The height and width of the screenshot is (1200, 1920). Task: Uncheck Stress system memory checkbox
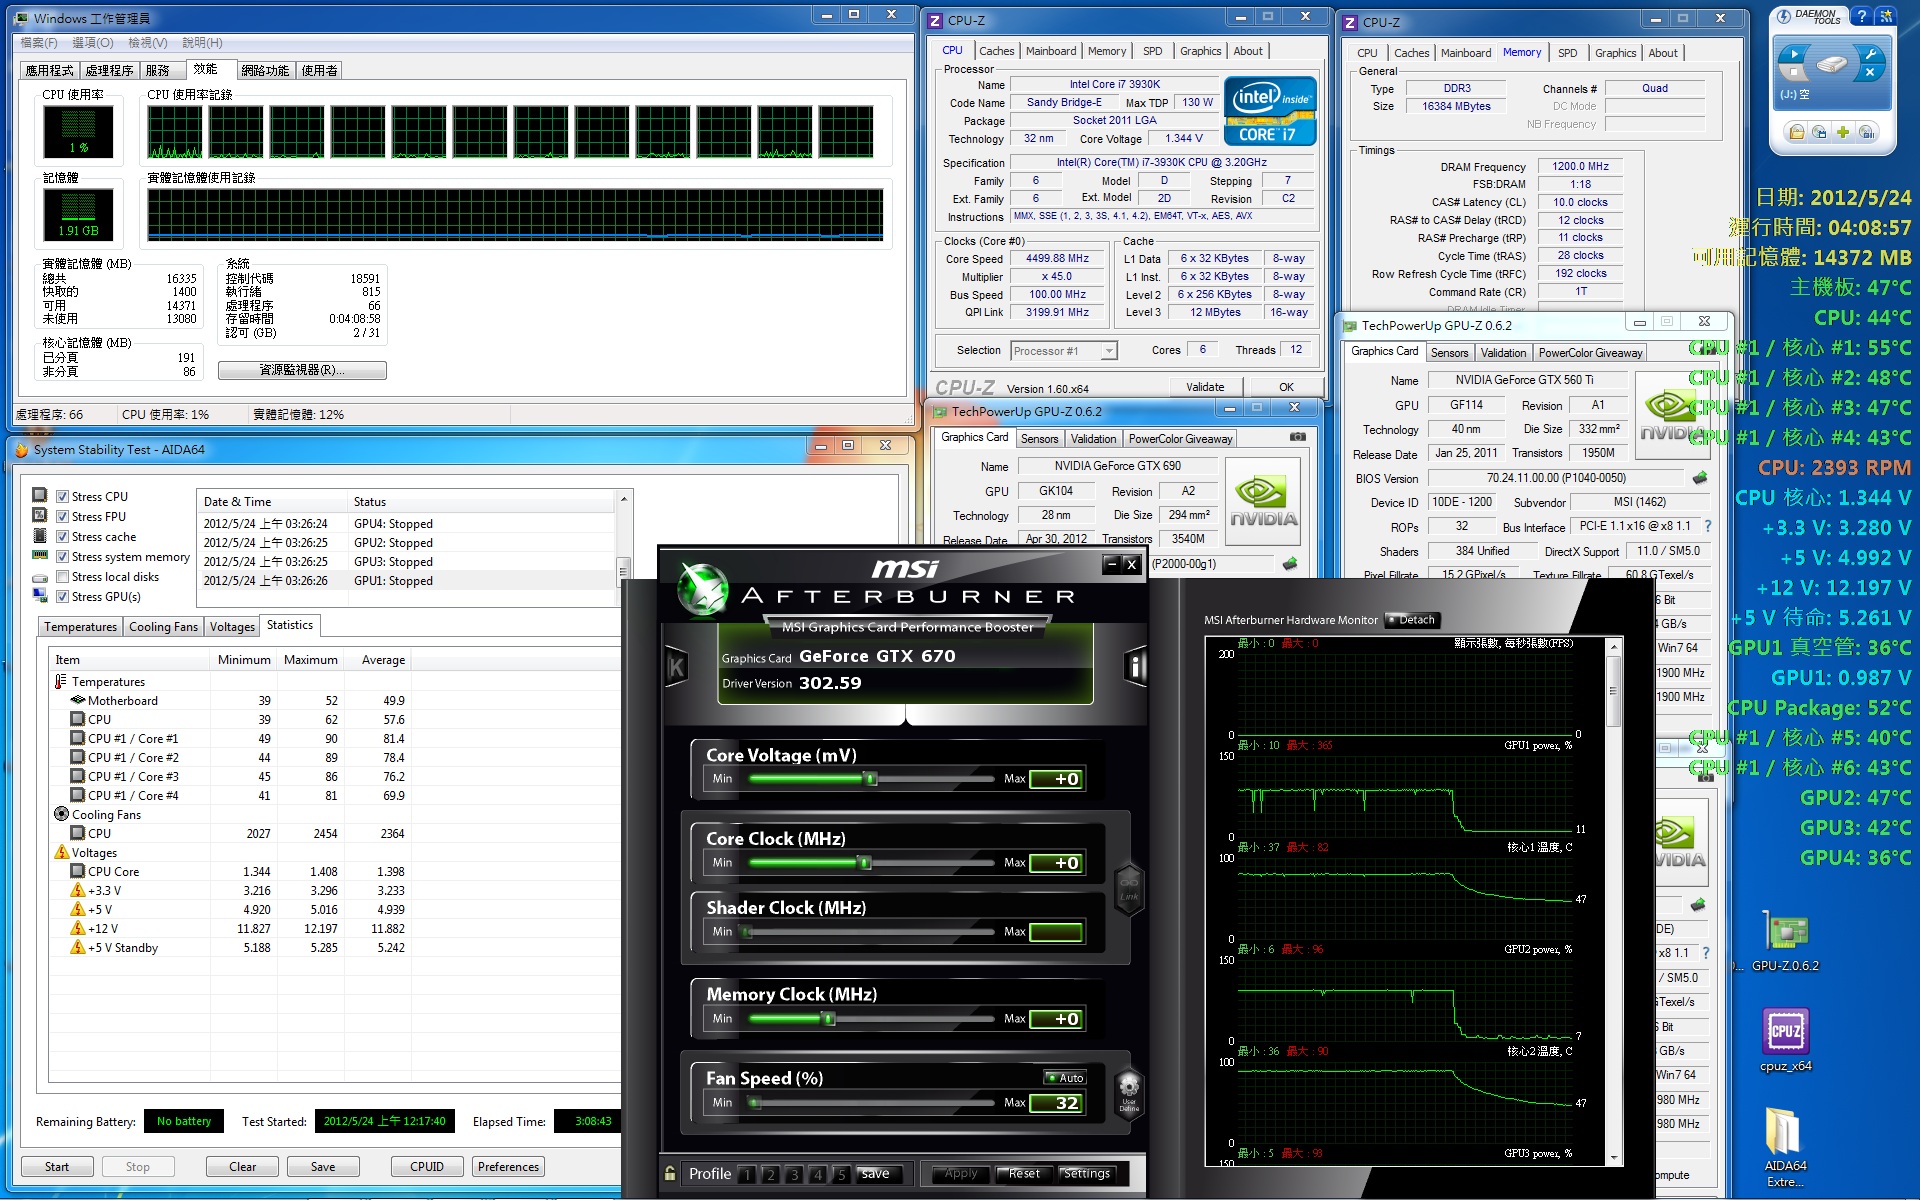[62, 557]
